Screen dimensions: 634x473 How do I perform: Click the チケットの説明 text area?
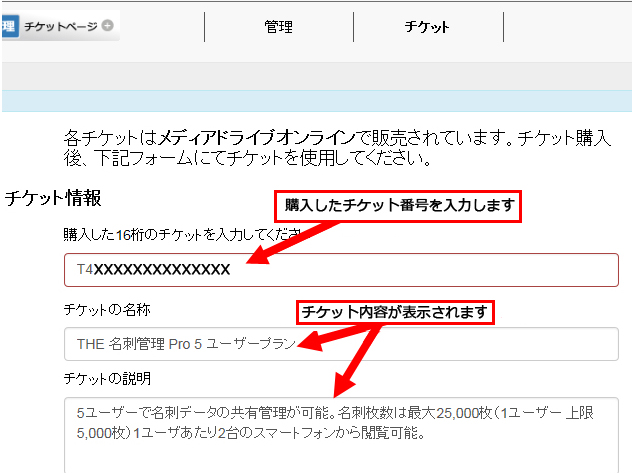tap(341, 435)
